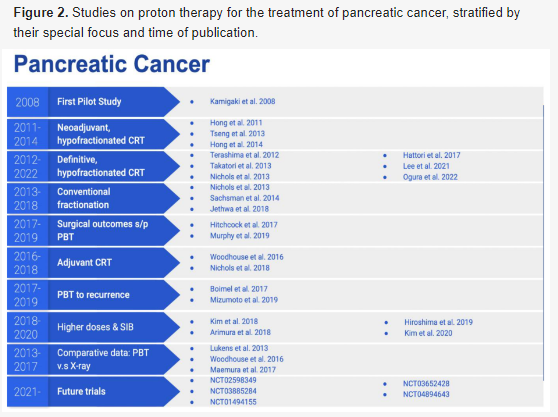Click the Future trials arrow banner
Image resolution: width=558 pixels, height=417 pixels.
tap(93, 391)
